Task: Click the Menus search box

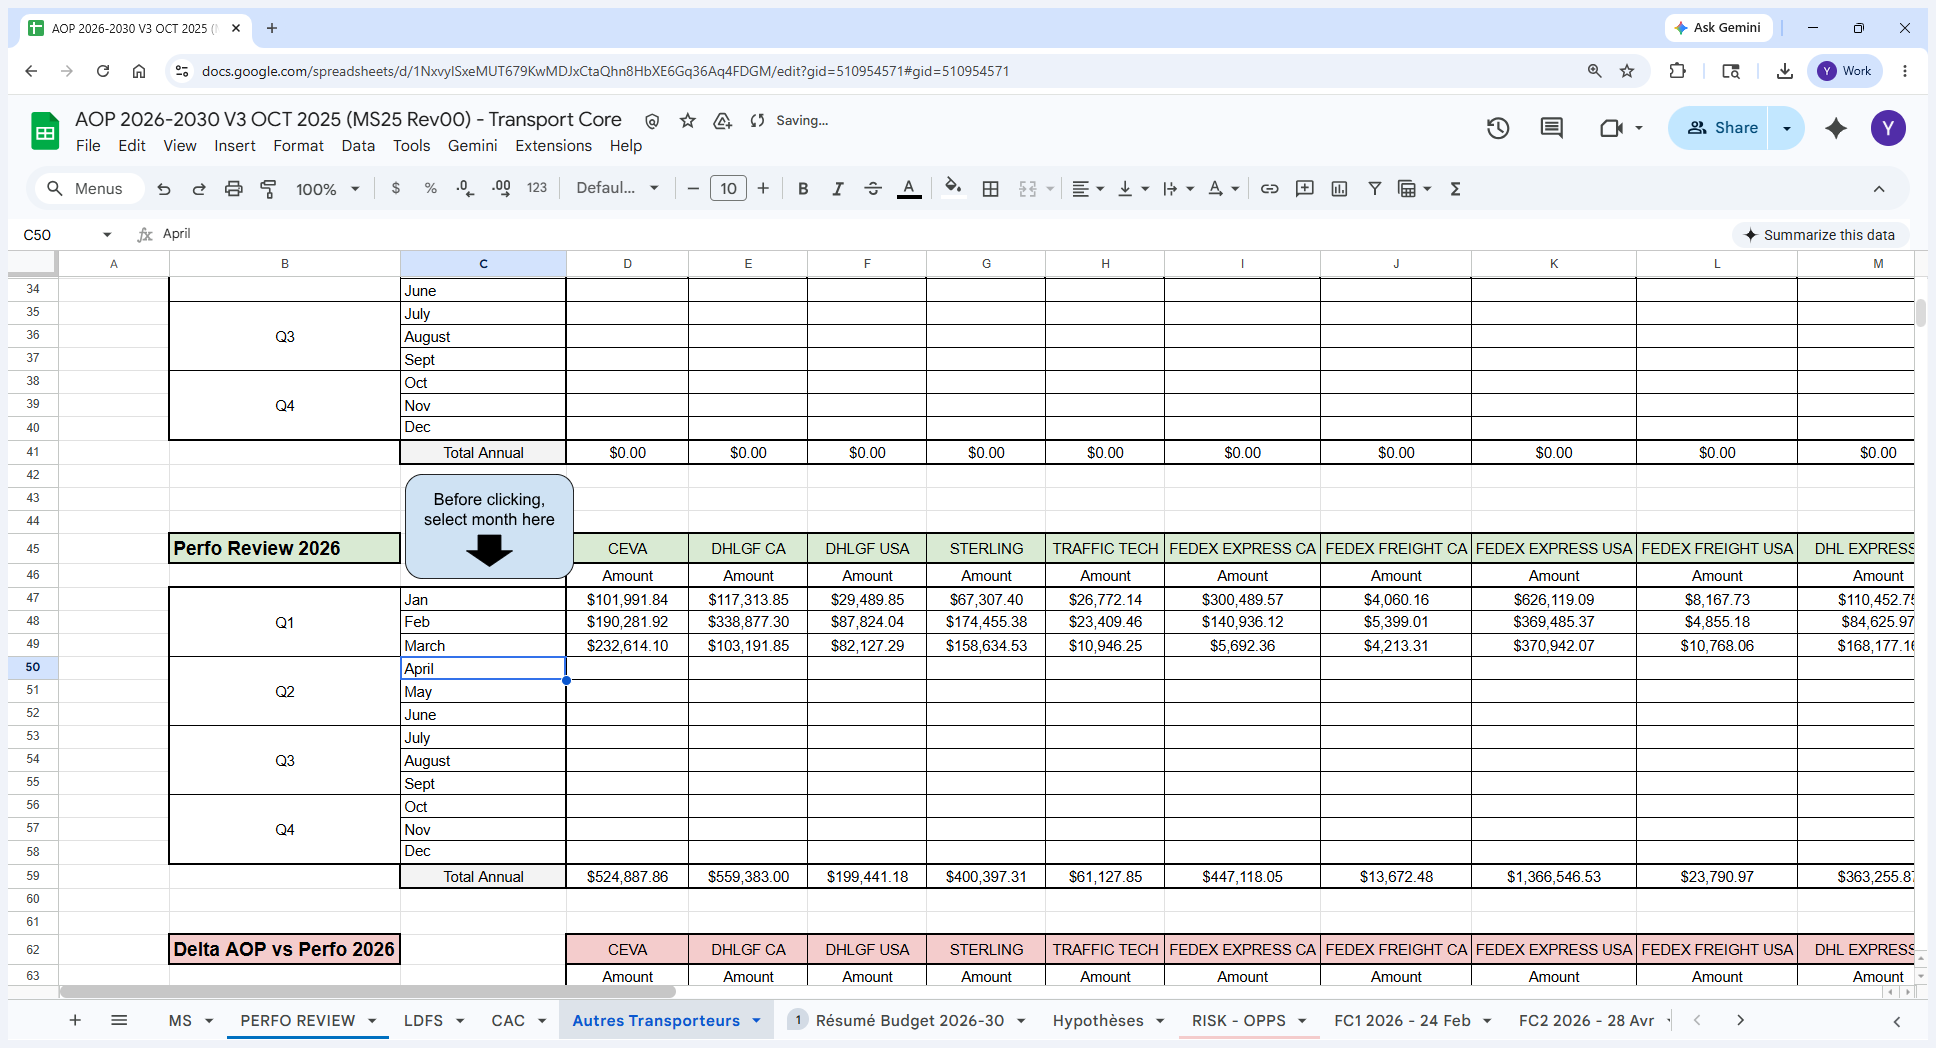Action: (89, 189)
